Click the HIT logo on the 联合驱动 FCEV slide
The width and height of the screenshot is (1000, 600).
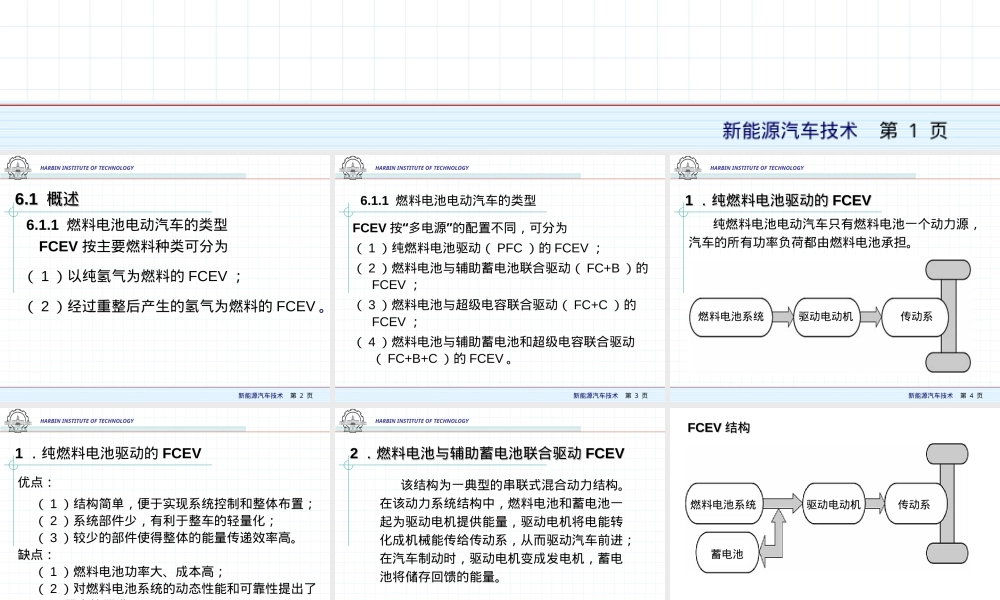tap(353, 421)
